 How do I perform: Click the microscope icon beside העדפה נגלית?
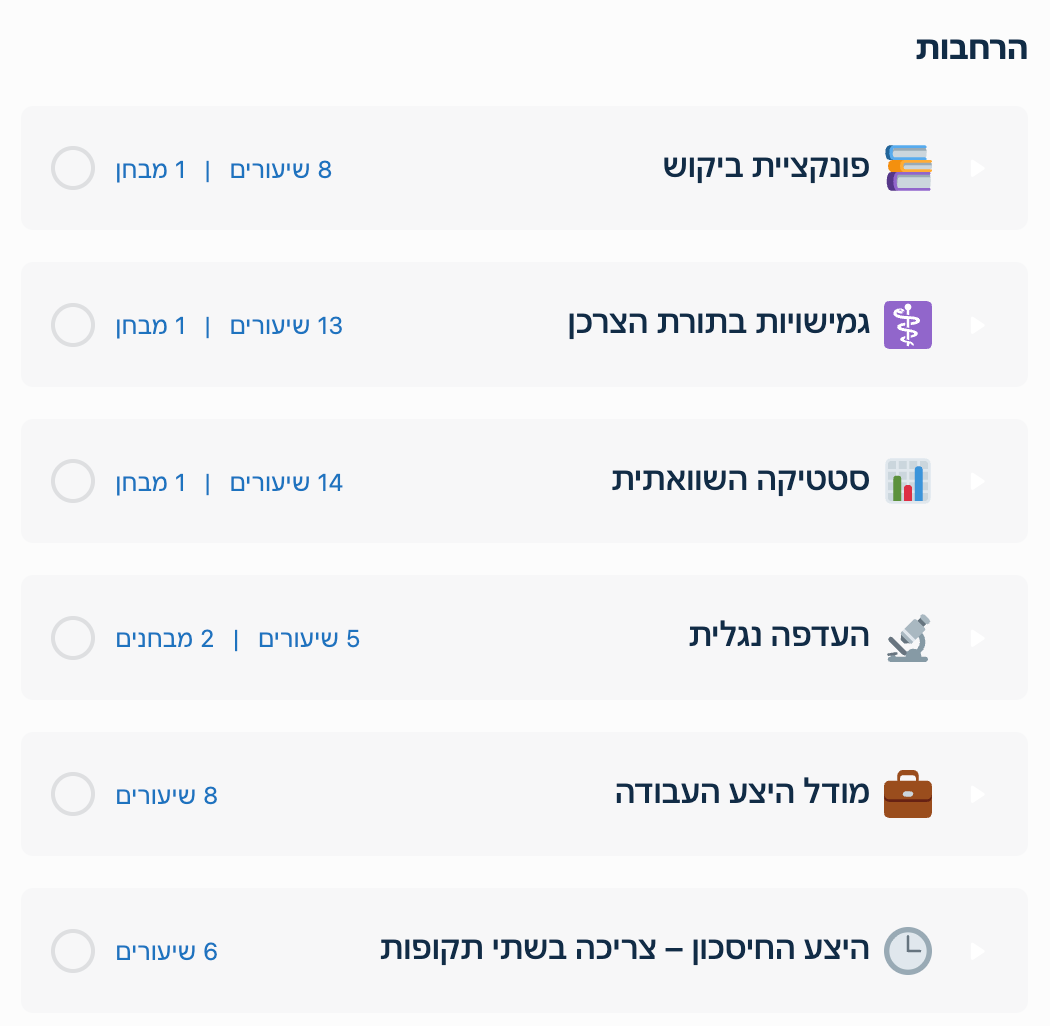coord(908,638)
